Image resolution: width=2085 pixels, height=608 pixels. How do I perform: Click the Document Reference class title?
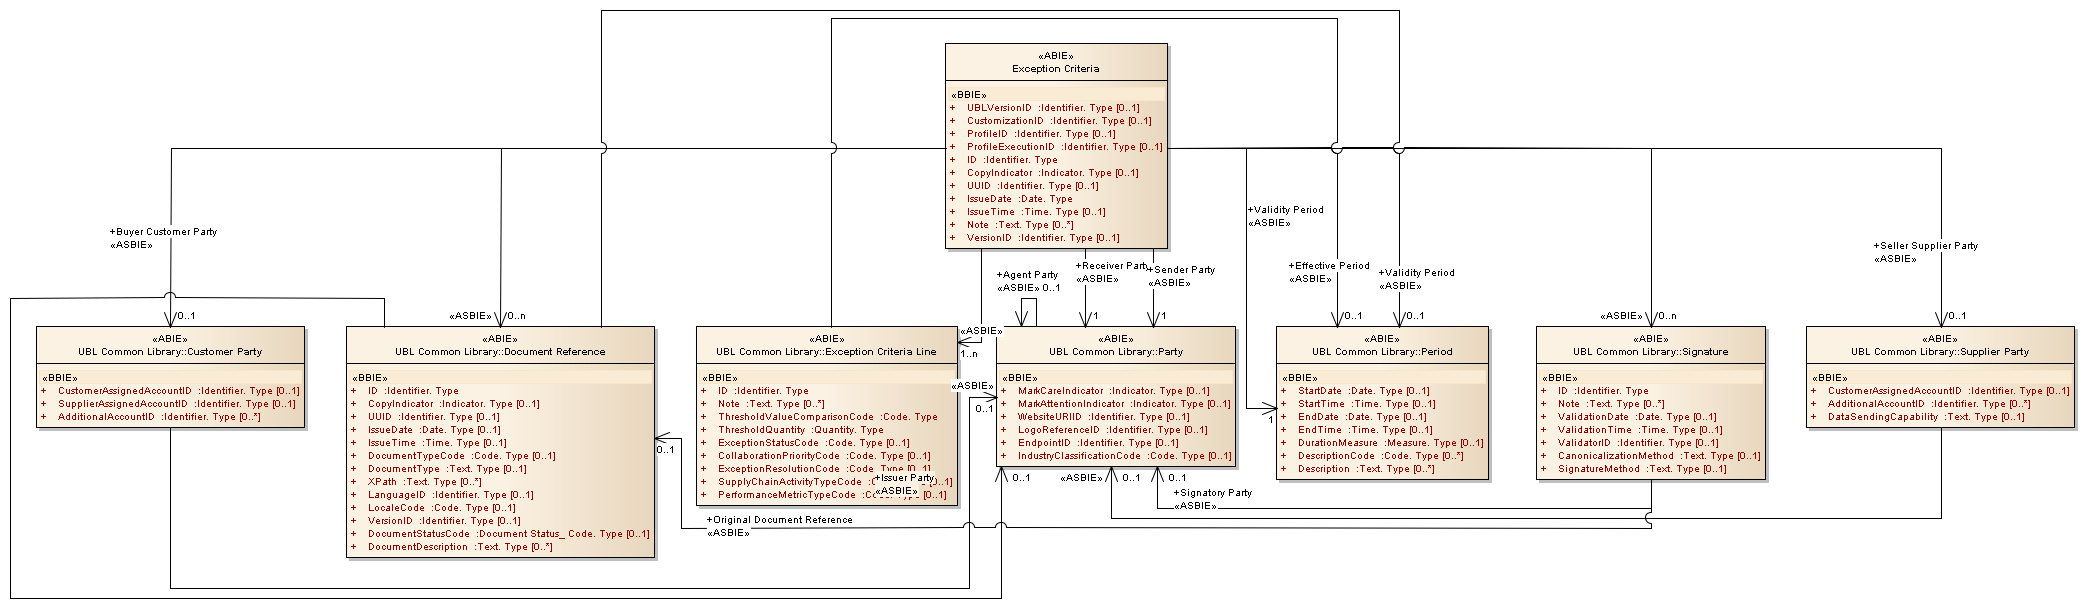click(500, 352)
